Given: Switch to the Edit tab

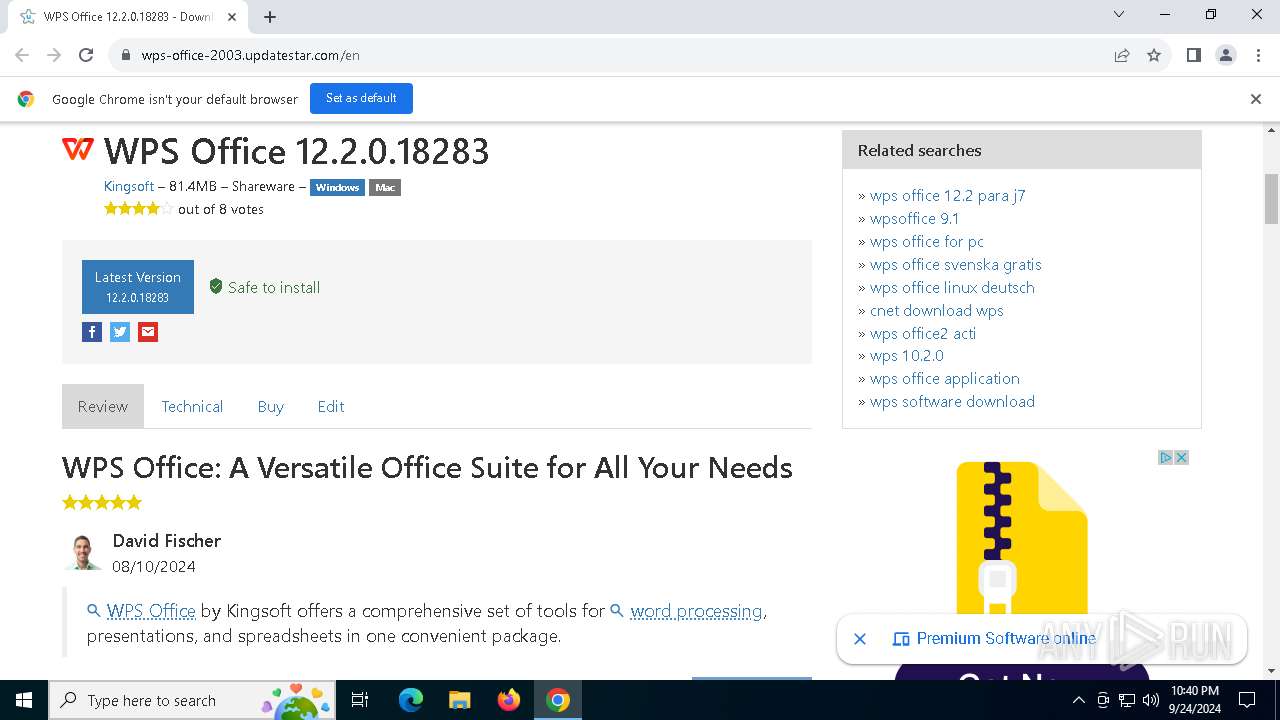Looking at the screenshot, I should click(x=331, y=406).
